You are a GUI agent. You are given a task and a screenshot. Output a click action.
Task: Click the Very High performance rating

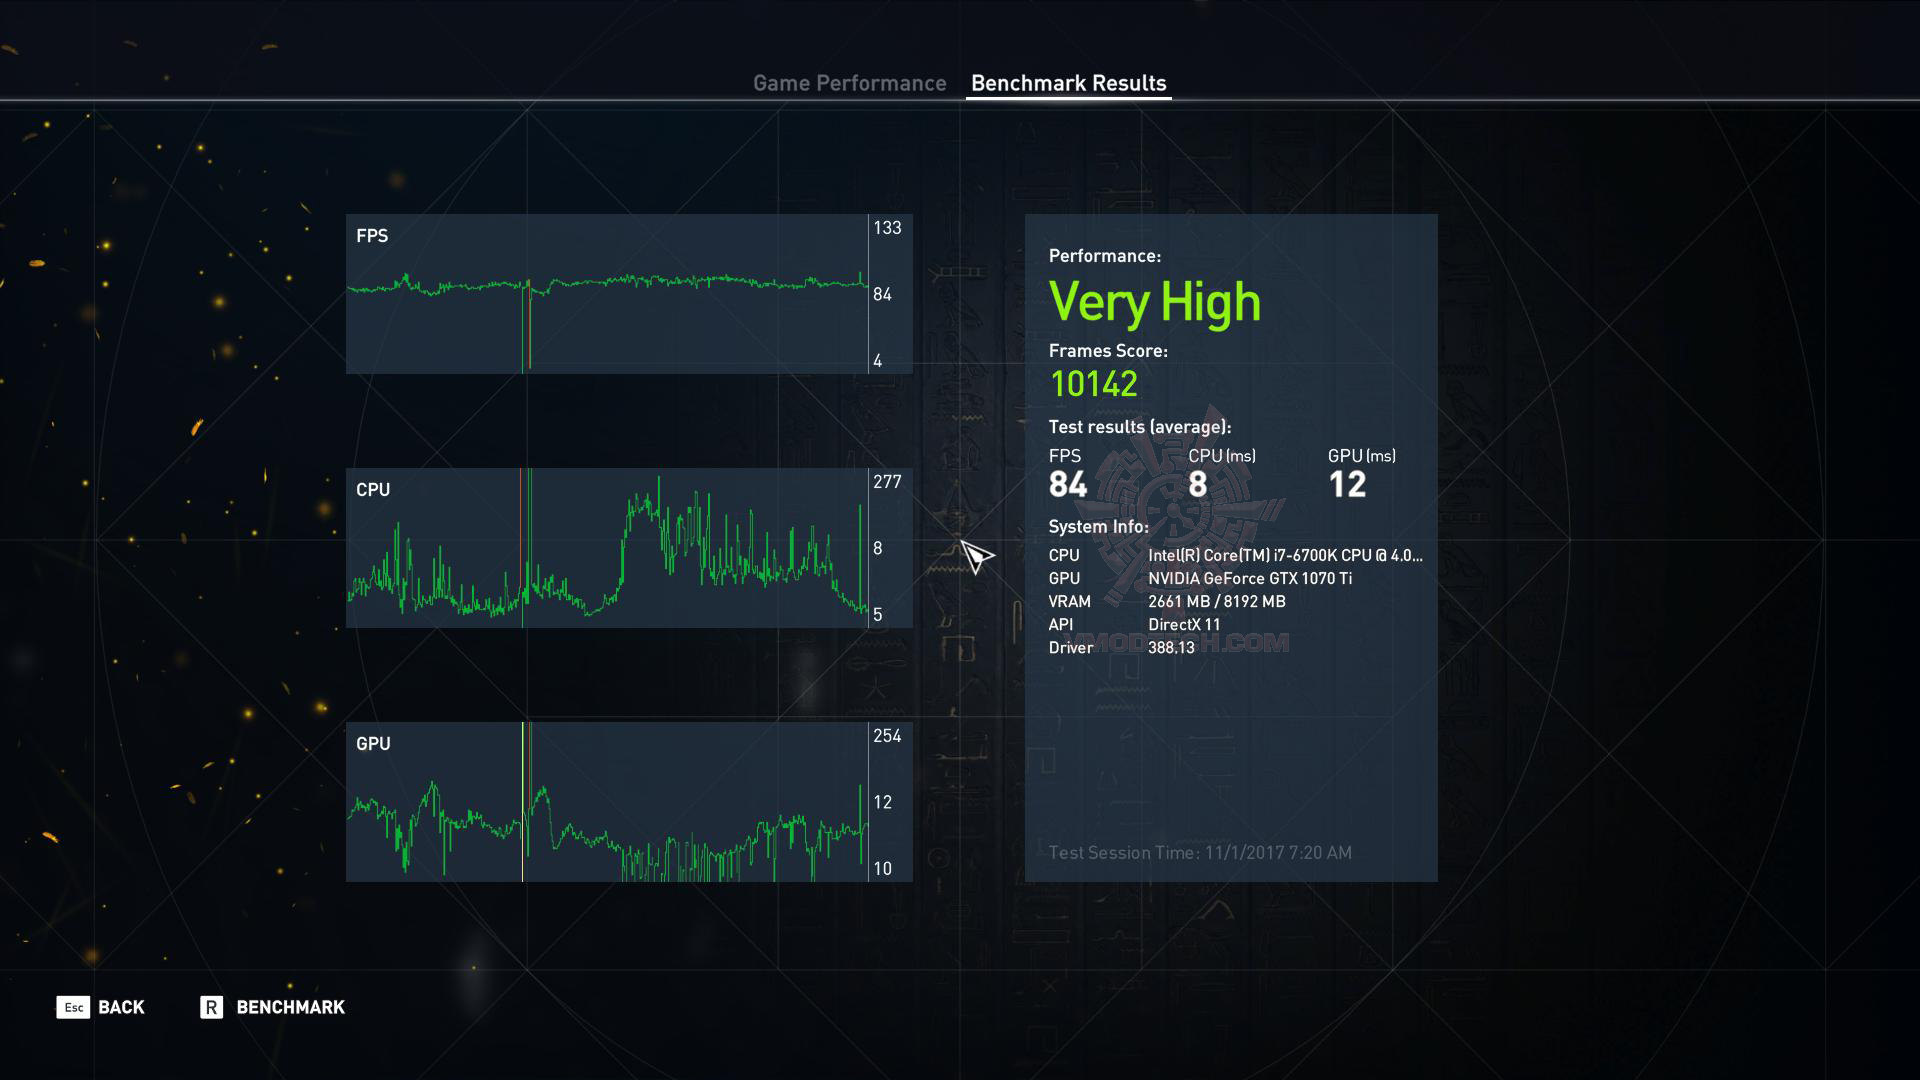[x=1154, y=302]
